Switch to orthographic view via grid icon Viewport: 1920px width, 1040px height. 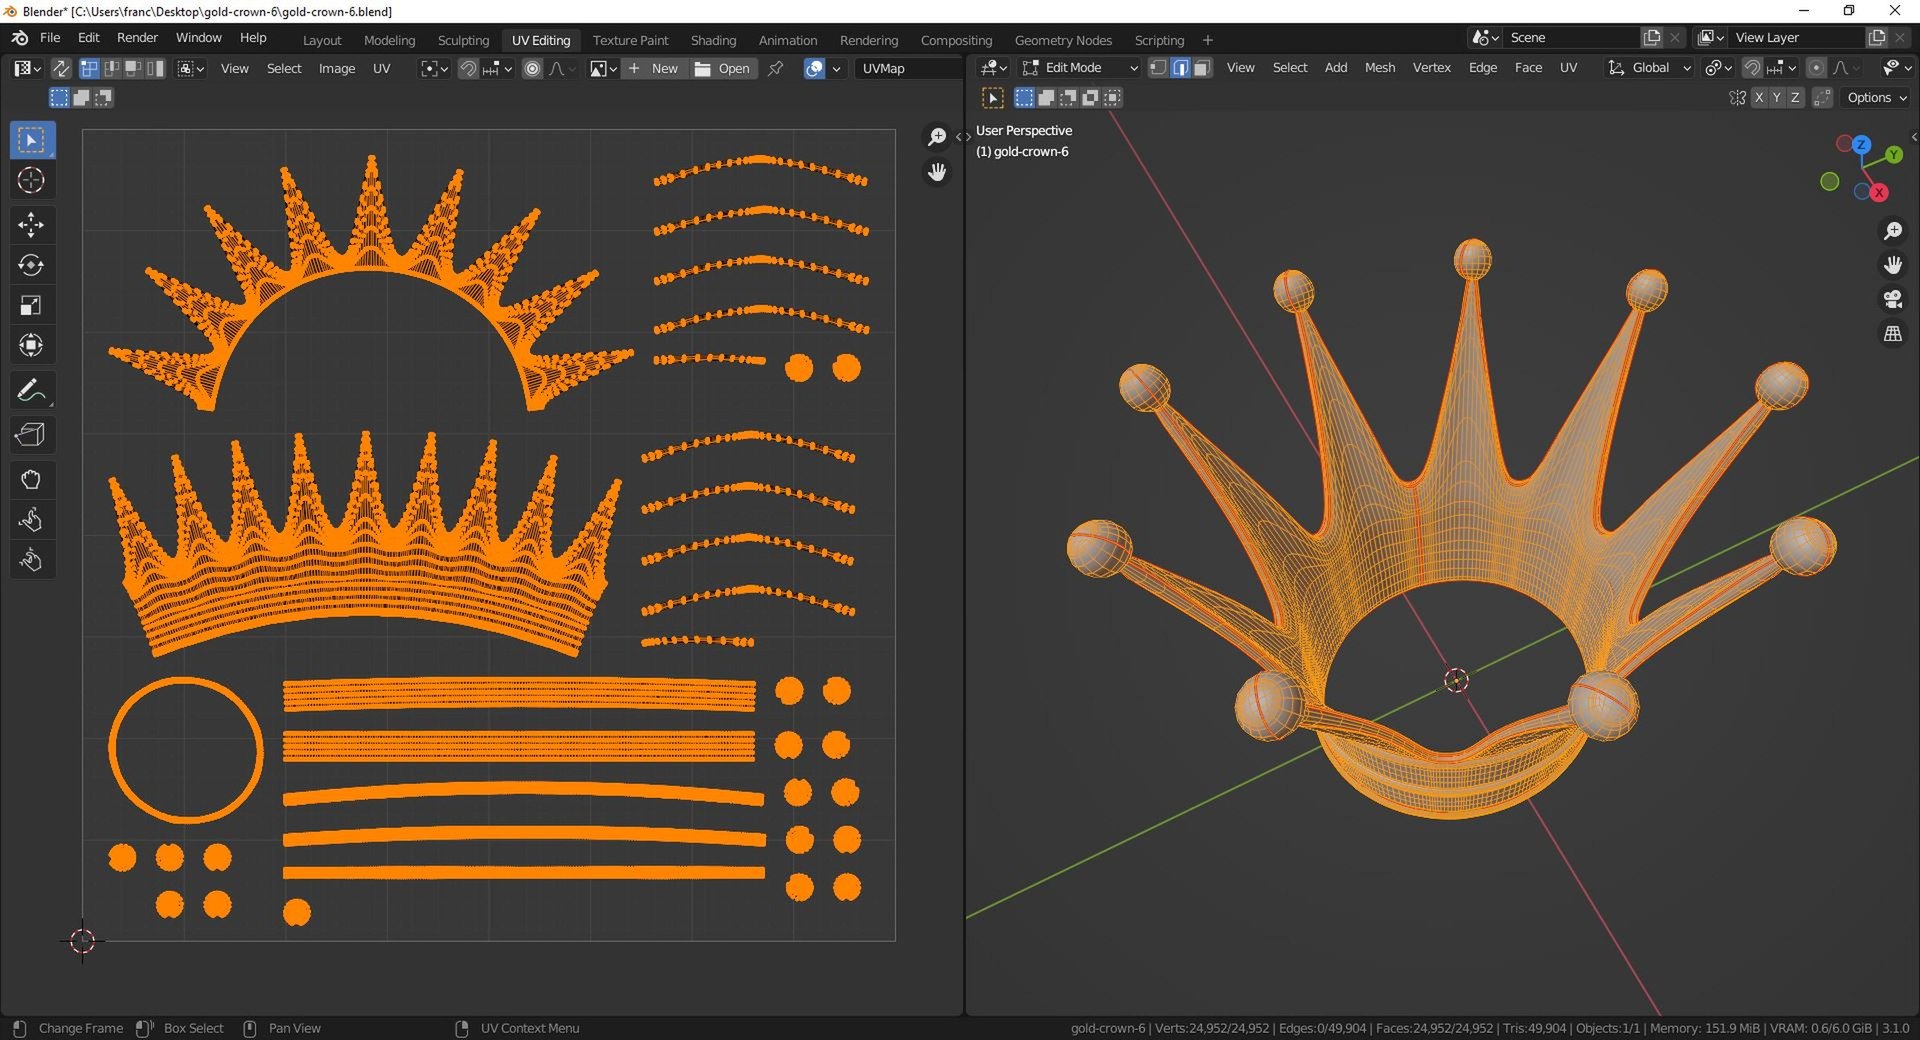1893,334
